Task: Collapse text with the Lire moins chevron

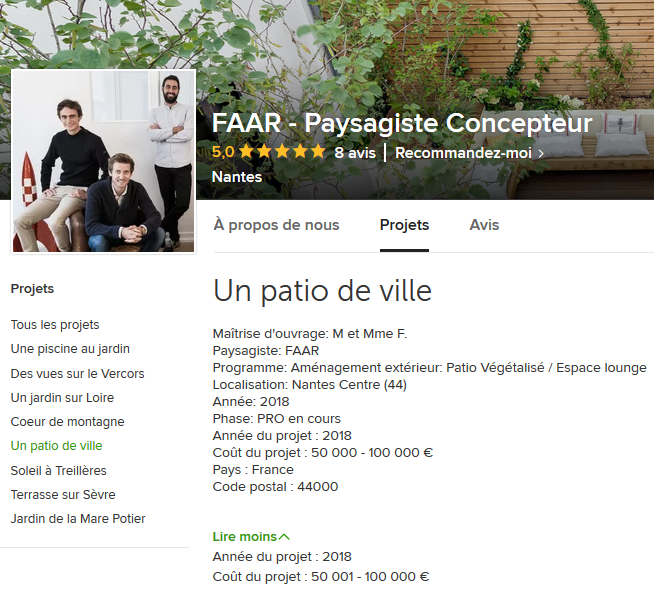Action: coord(284,537)
